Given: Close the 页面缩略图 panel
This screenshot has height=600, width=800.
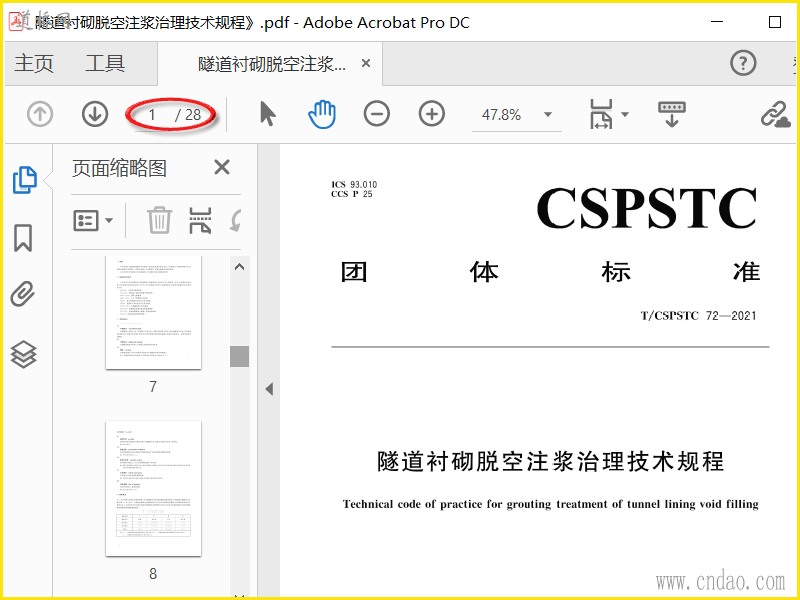Looking at the screenshot, I should (222, 167).
